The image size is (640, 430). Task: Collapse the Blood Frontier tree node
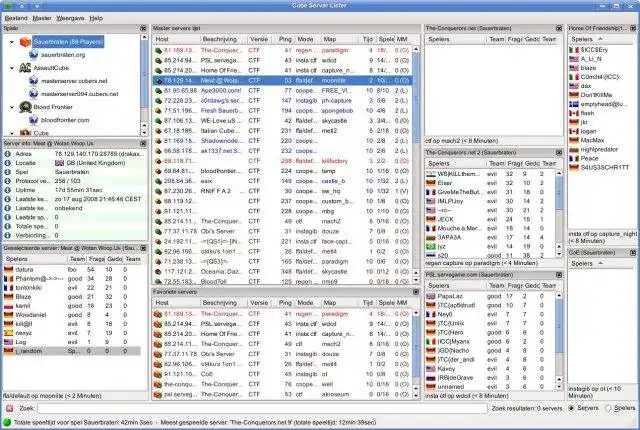[x=12, y=107]
